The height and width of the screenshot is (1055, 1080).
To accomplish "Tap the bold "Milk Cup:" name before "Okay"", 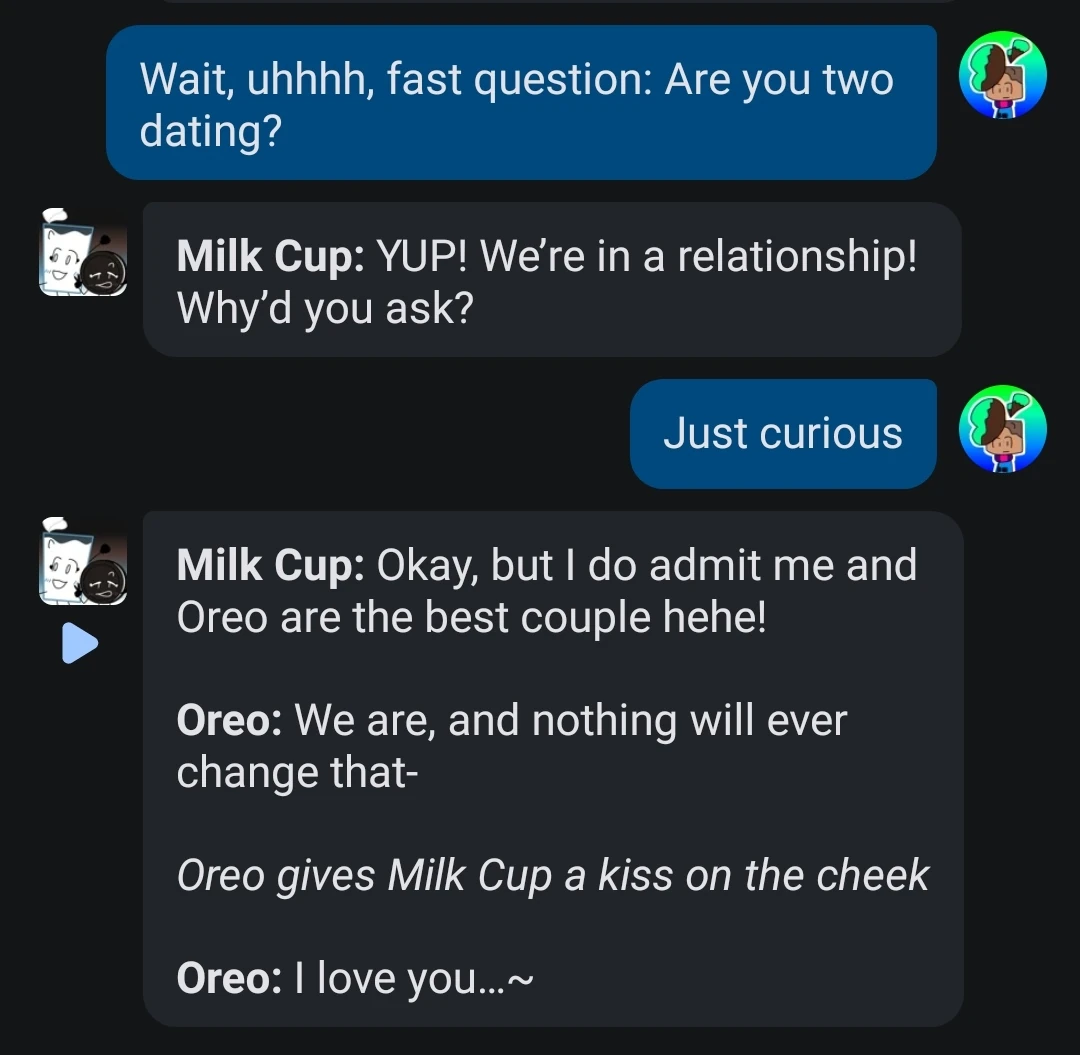I will (x=270, y=566).
